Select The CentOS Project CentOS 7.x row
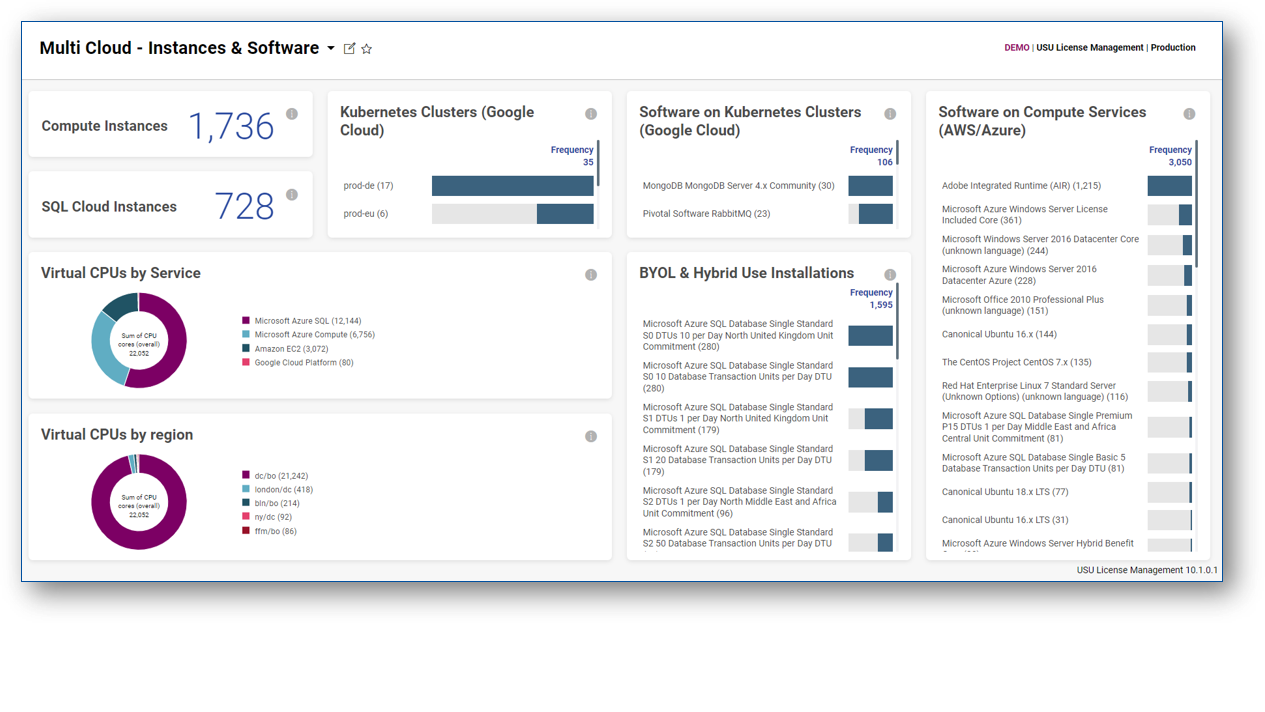The width and height of the screenshot is (1265, 712). coord(1066,363)
